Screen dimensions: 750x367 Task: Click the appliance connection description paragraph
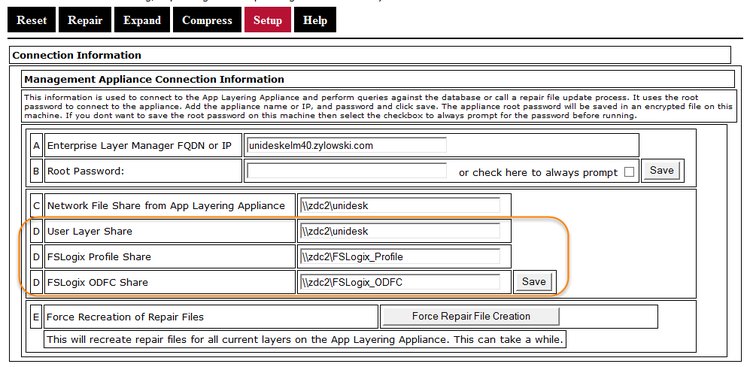point(378,106)
